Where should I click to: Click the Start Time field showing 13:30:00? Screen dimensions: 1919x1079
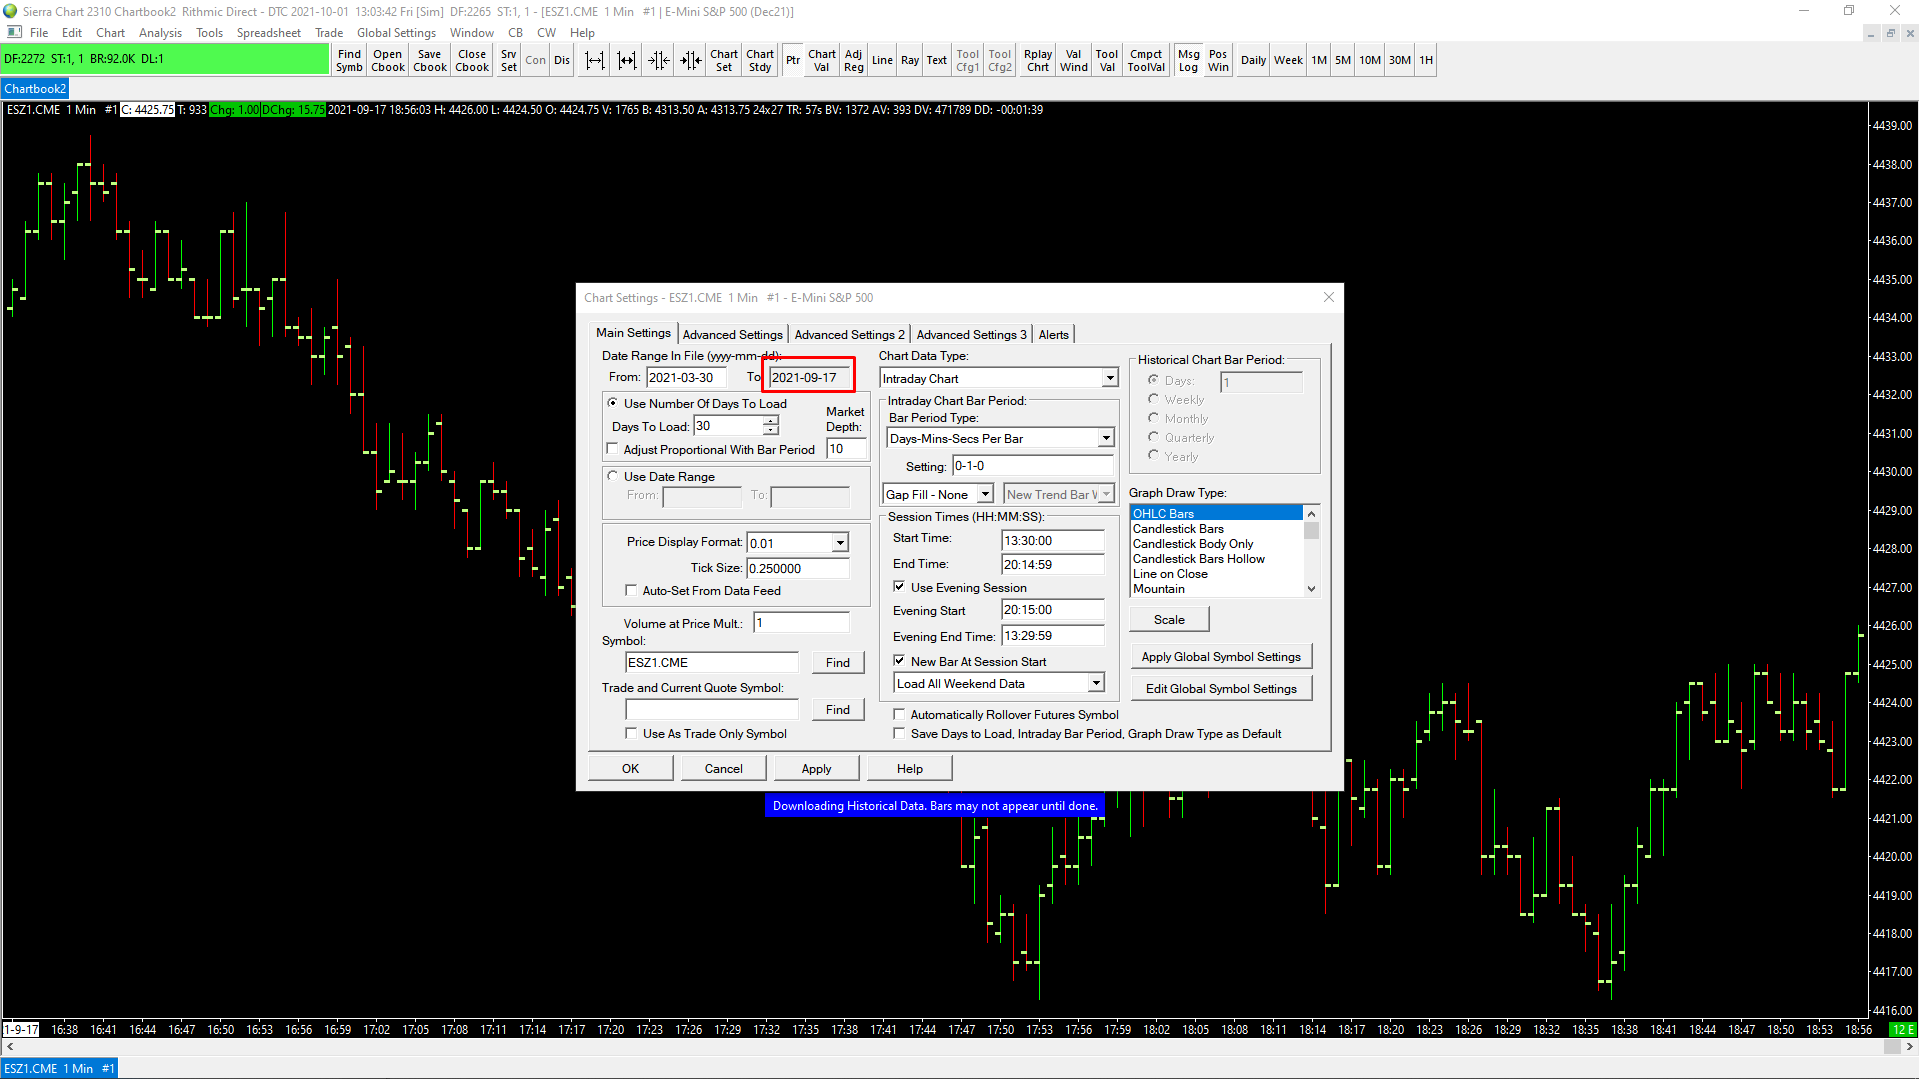(x=1052, y=540)
